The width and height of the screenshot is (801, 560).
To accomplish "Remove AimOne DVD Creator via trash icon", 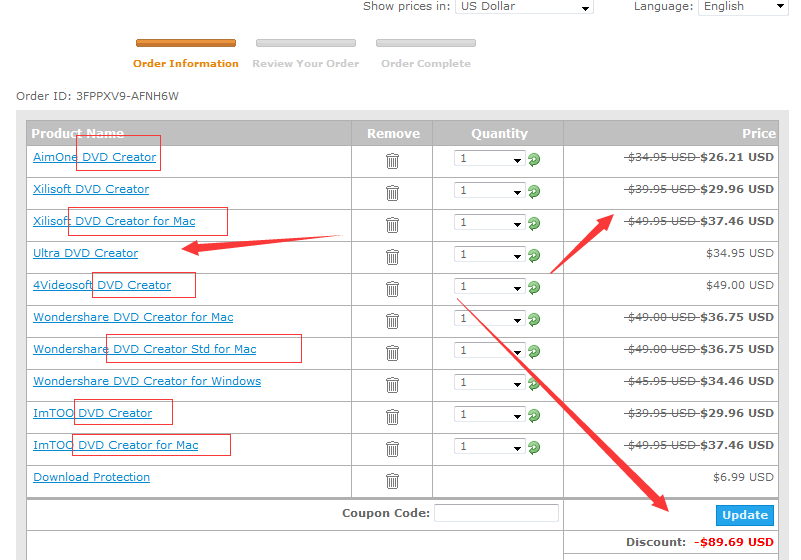I will click(x=392, y=161).
